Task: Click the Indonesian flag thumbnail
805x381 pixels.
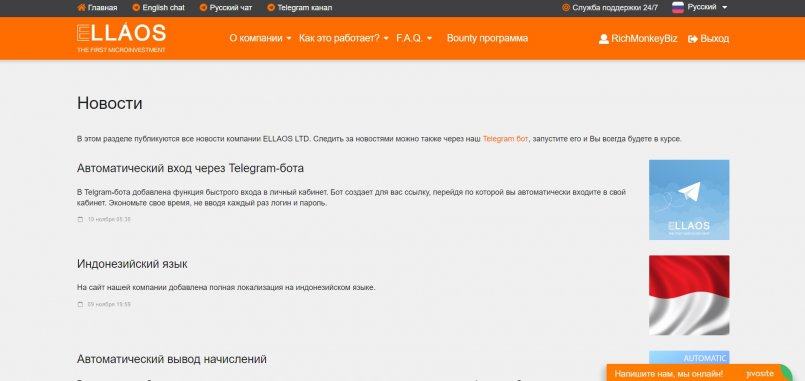Action: tap(689, 295)
